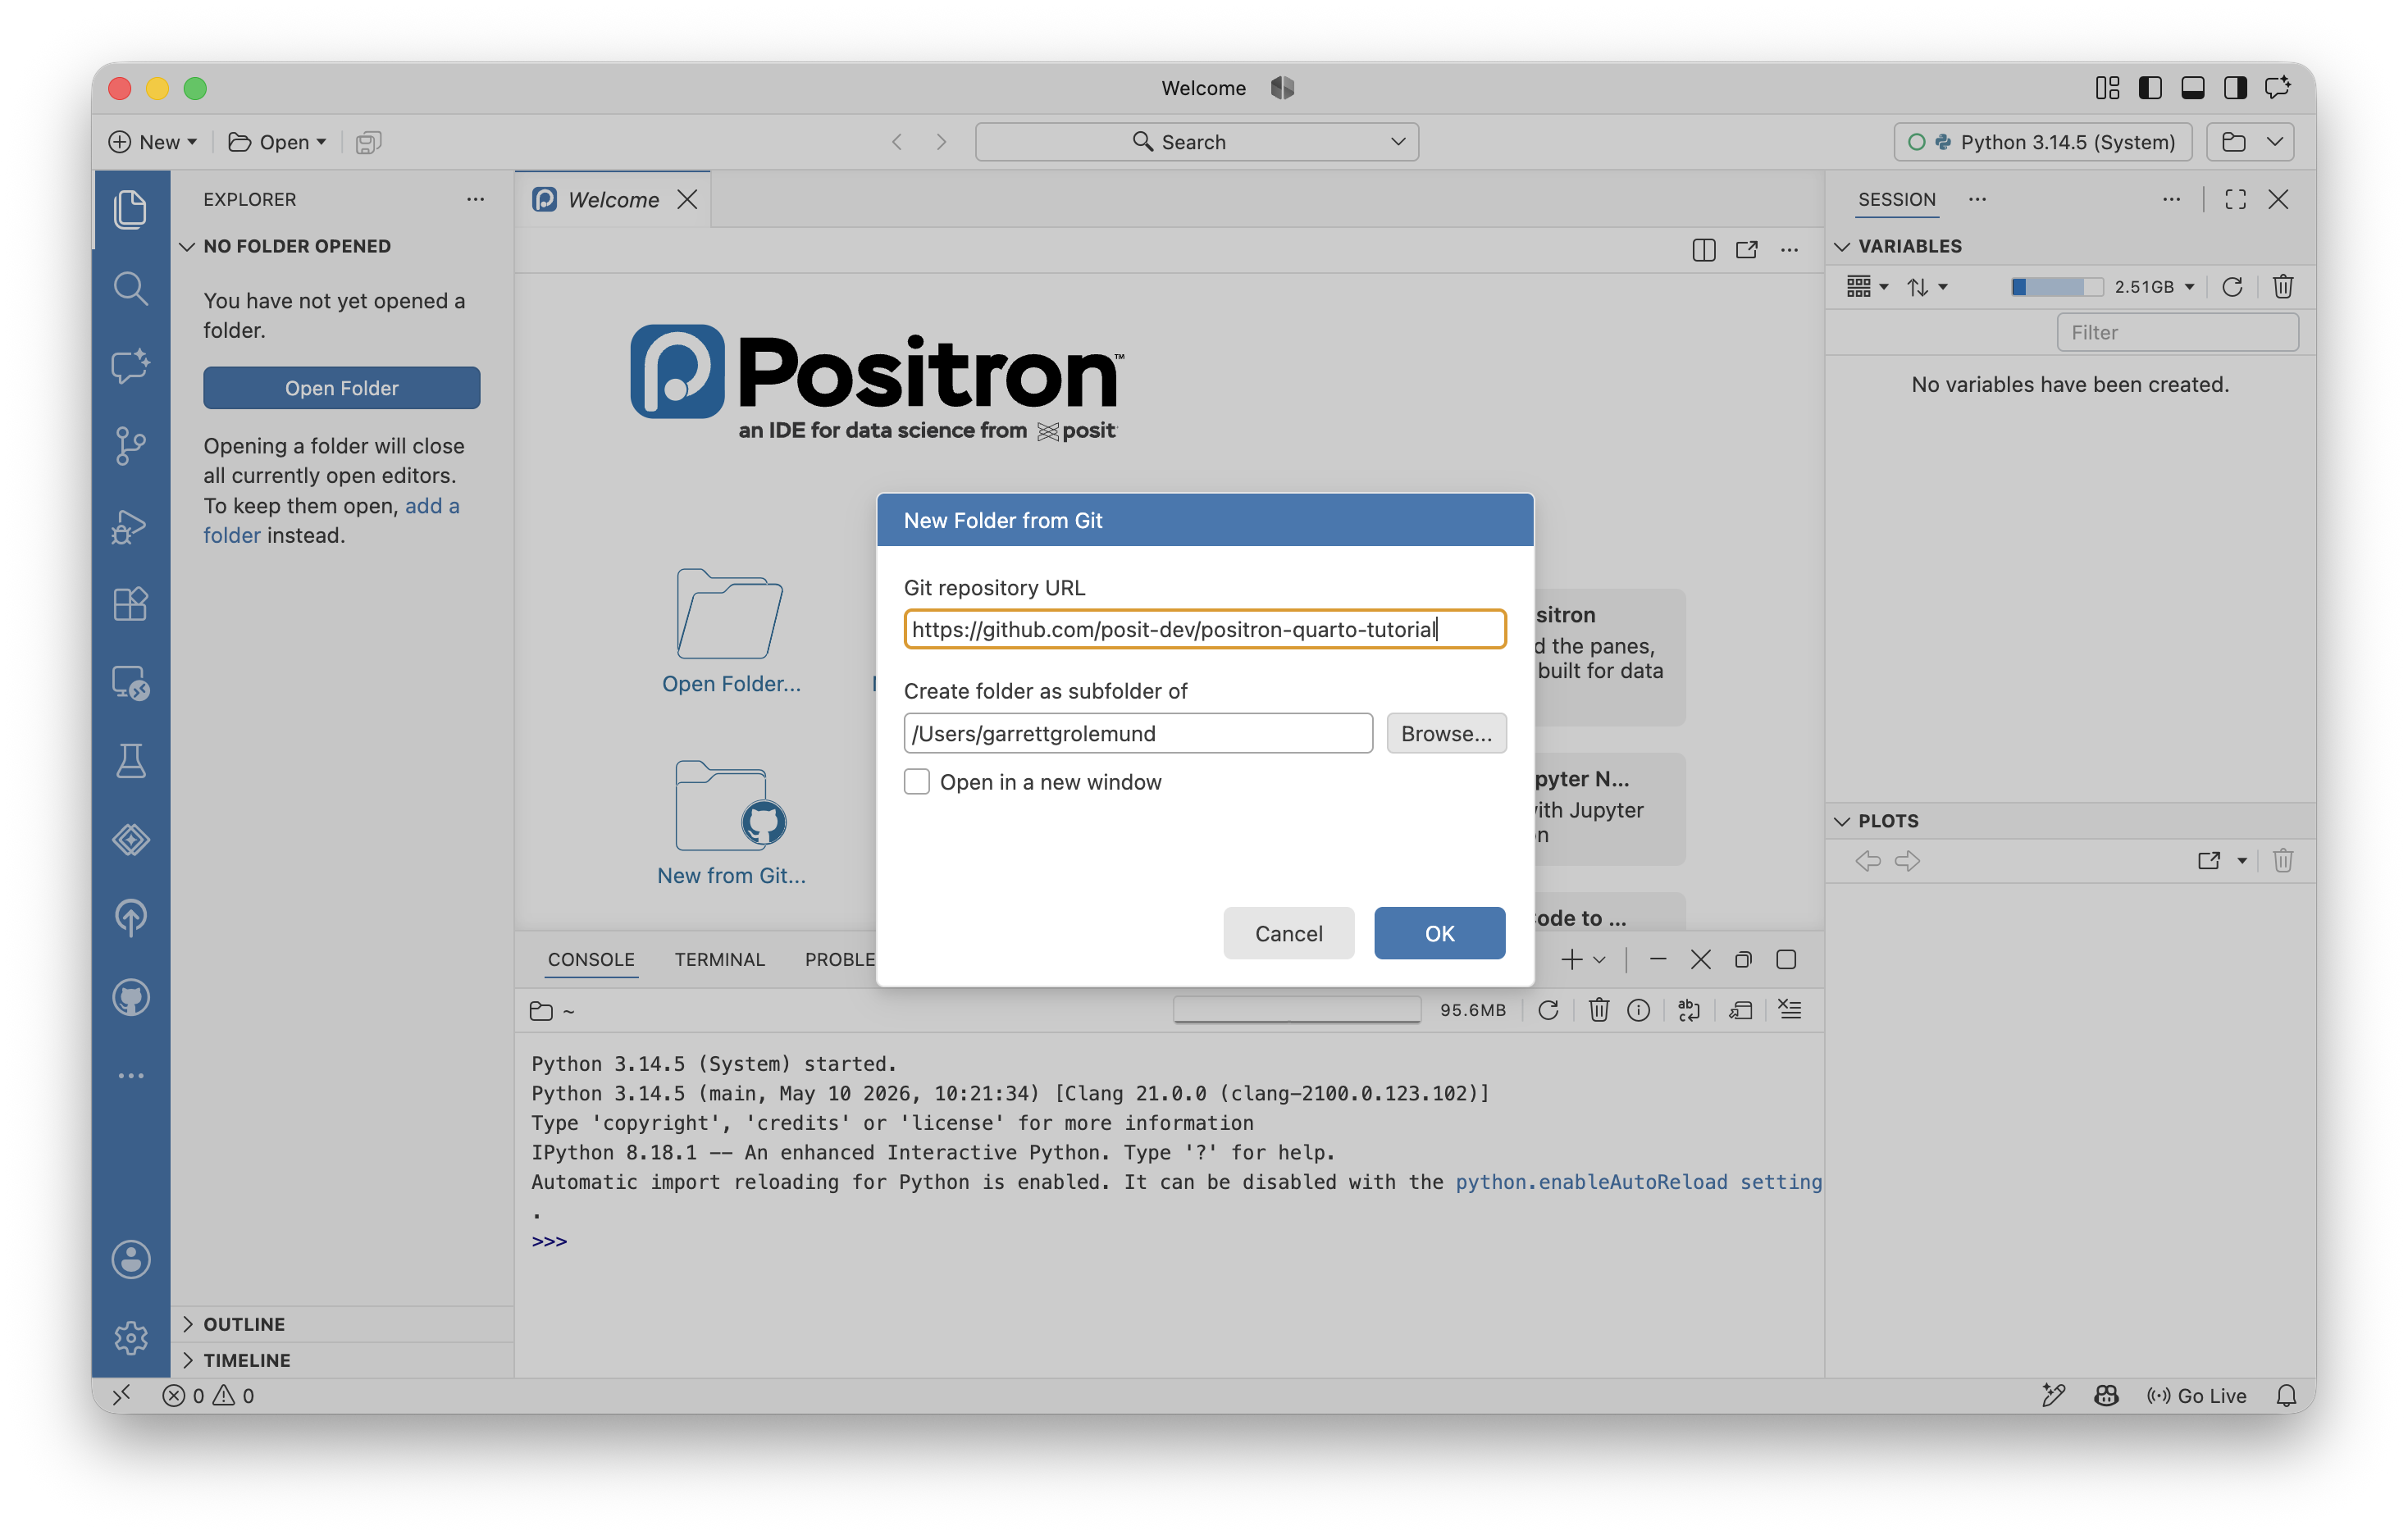
Task: Open notifications bell in status bar
Action: (x=2286, y=1396)
